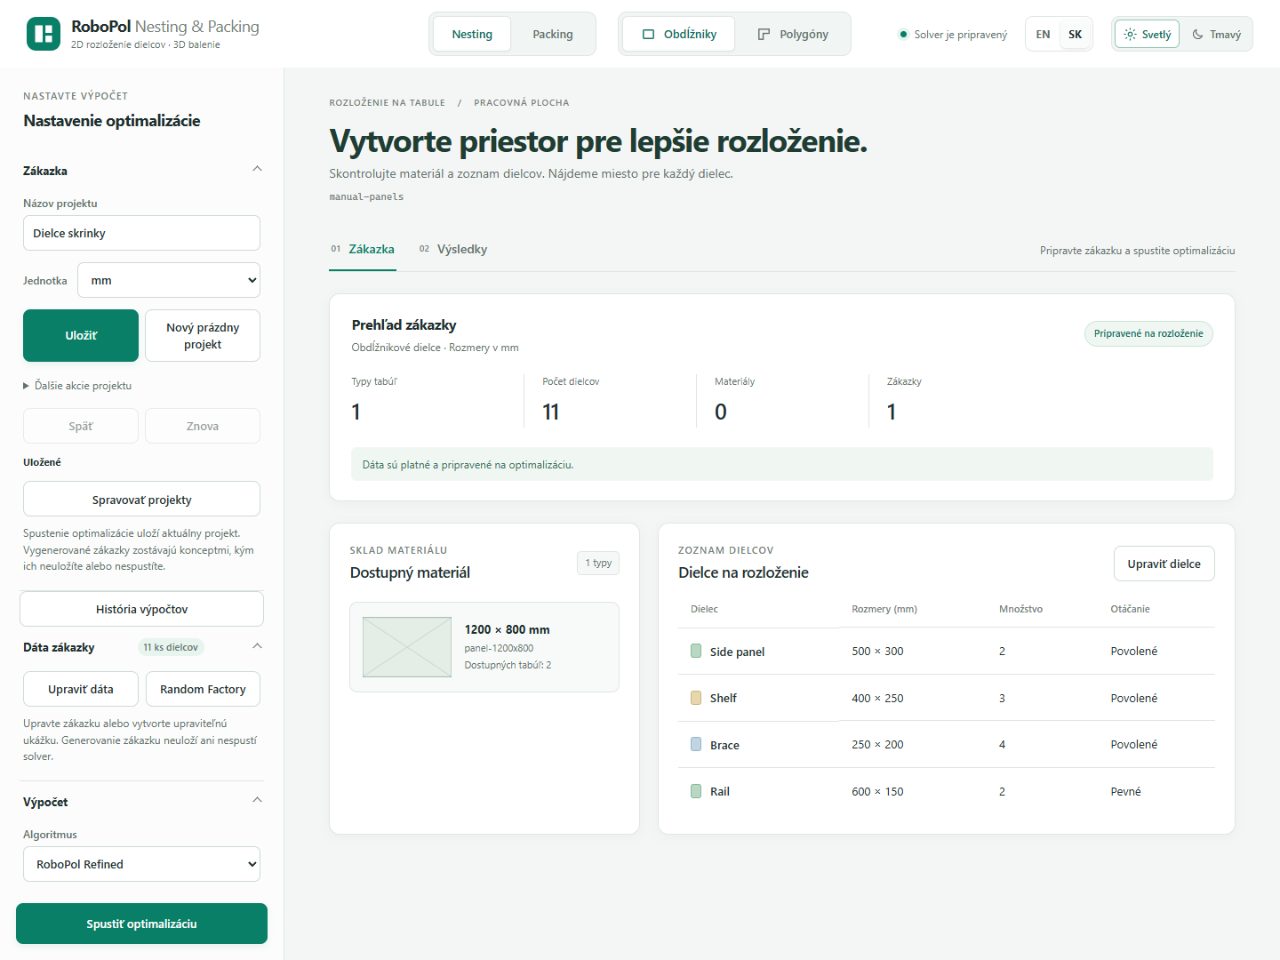Click the Rail green color swatch
This screenshot has height=960, width=1280.
click(x=696, y=791)
